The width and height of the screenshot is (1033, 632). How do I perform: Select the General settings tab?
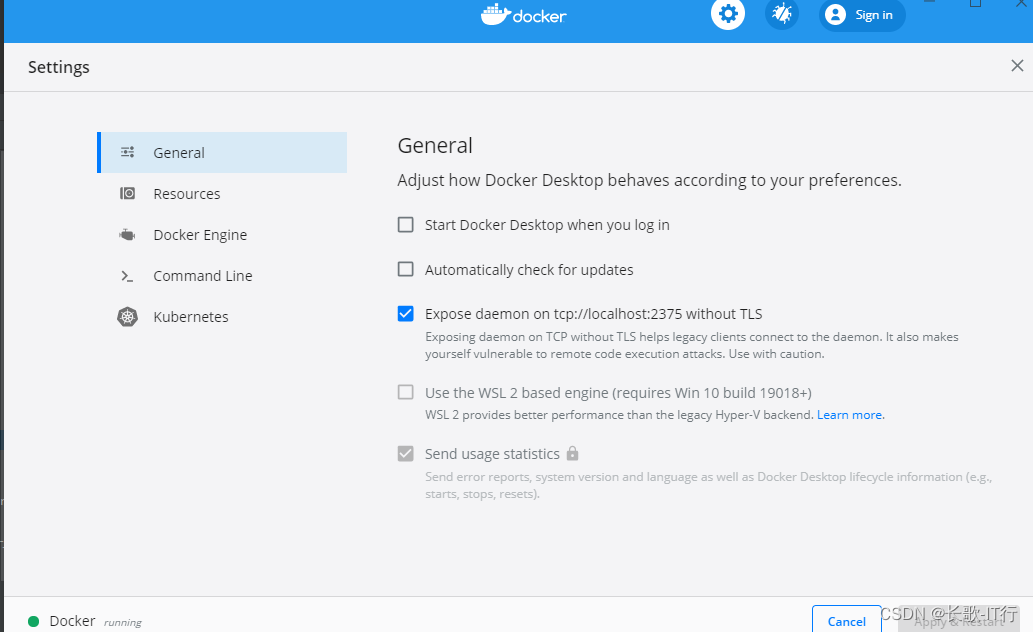click(222, 152)
